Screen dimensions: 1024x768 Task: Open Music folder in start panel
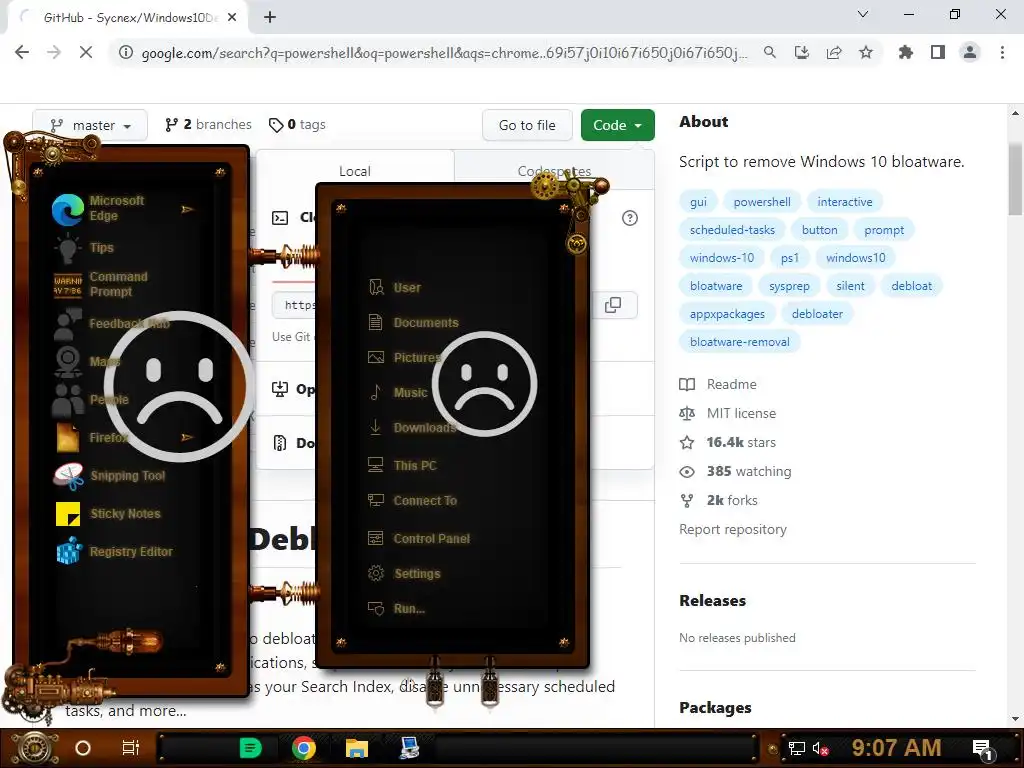coord(398,392)
